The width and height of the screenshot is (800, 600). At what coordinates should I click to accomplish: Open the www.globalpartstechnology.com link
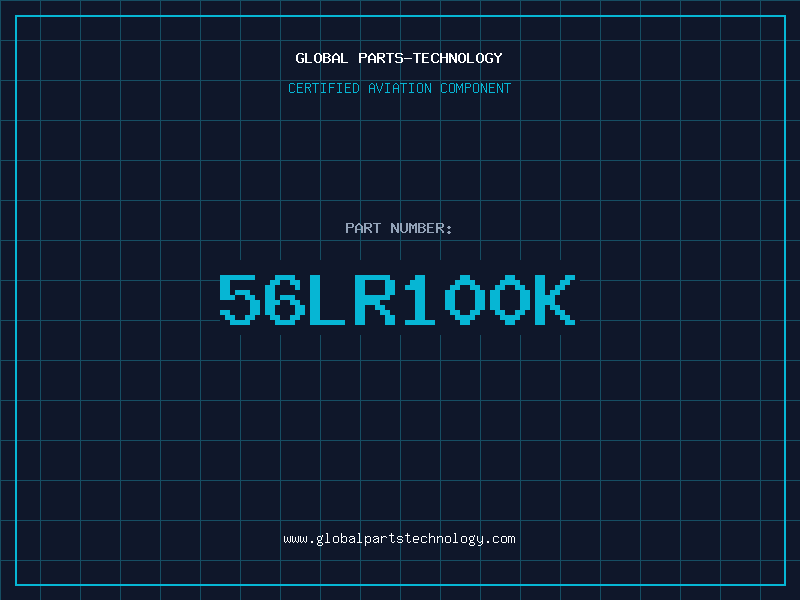399,539
